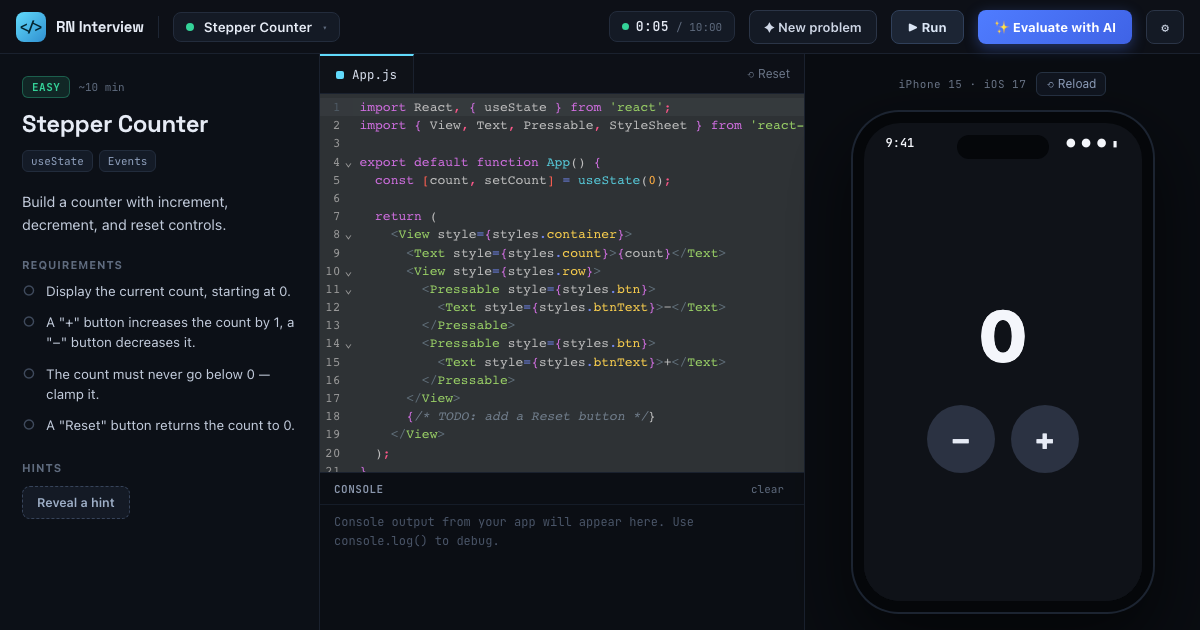Screen dimensions: 1200x630
Task: Click the Stepper Counter heading
Action: point(115,124)
